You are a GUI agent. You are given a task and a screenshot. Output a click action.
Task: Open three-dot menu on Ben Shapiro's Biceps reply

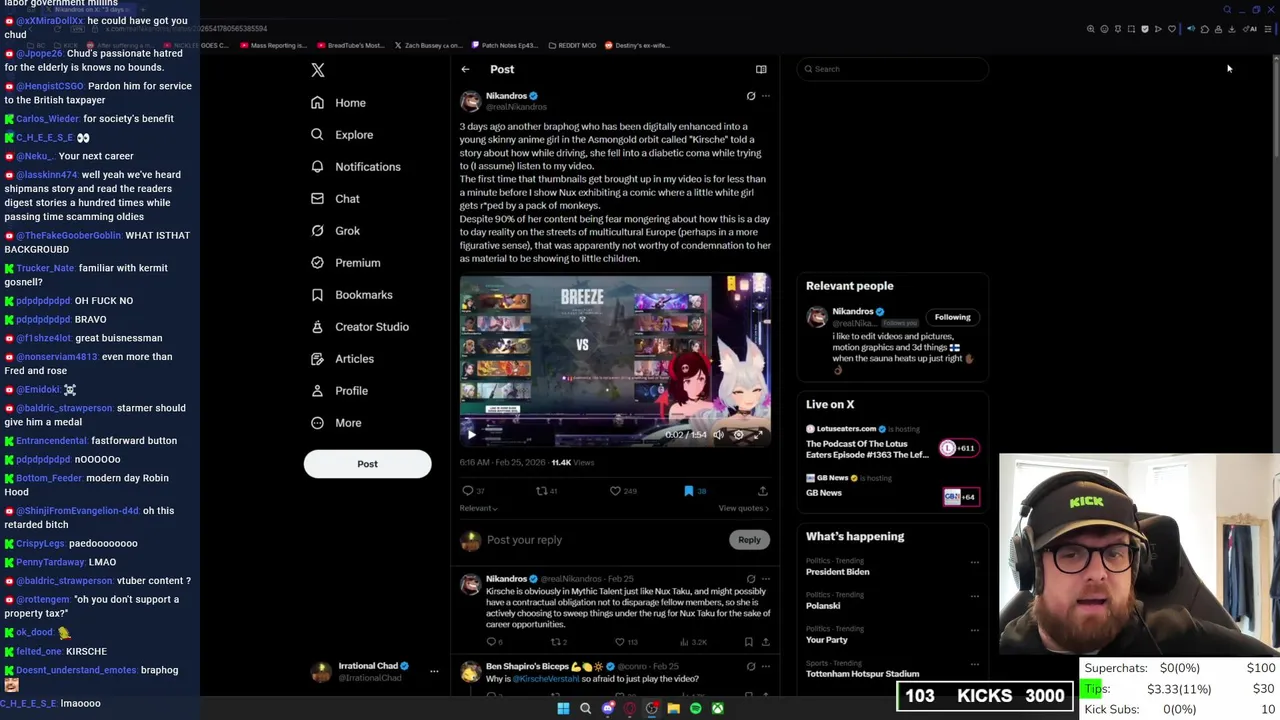click(766, 666)
